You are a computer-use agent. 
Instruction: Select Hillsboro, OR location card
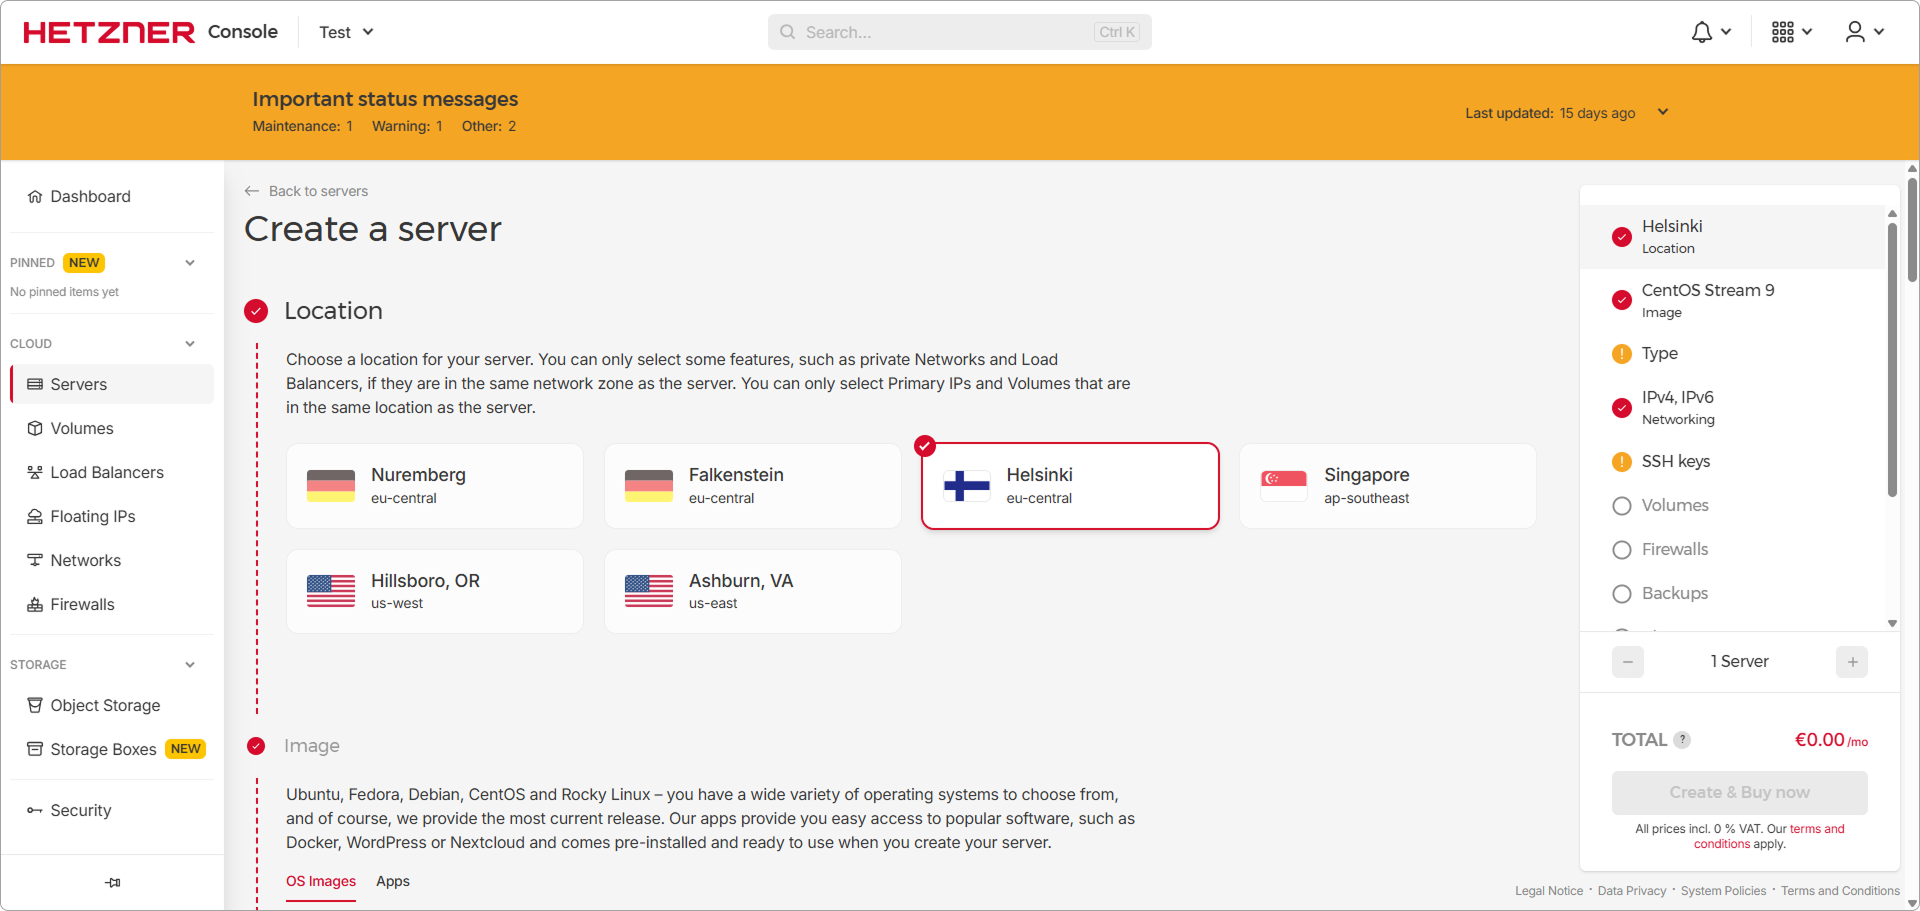click(x=435, y=591)
